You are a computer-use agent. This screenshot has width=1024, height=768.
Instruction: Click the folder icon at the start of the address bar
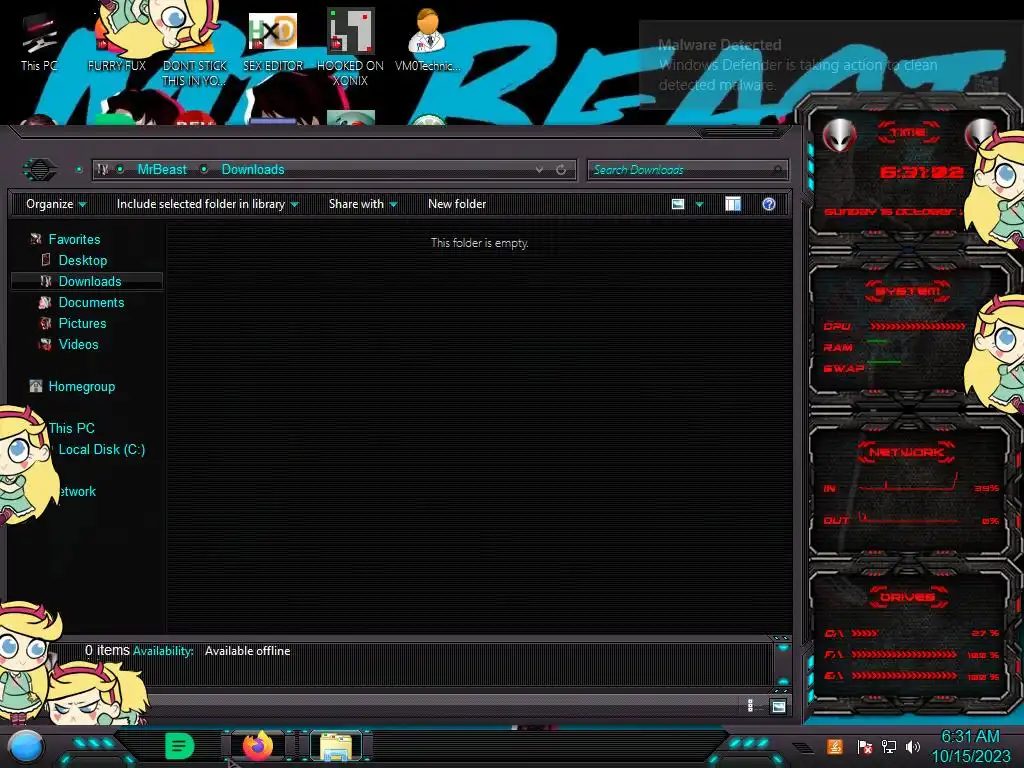pyautogui.click(x=103, y=169)
